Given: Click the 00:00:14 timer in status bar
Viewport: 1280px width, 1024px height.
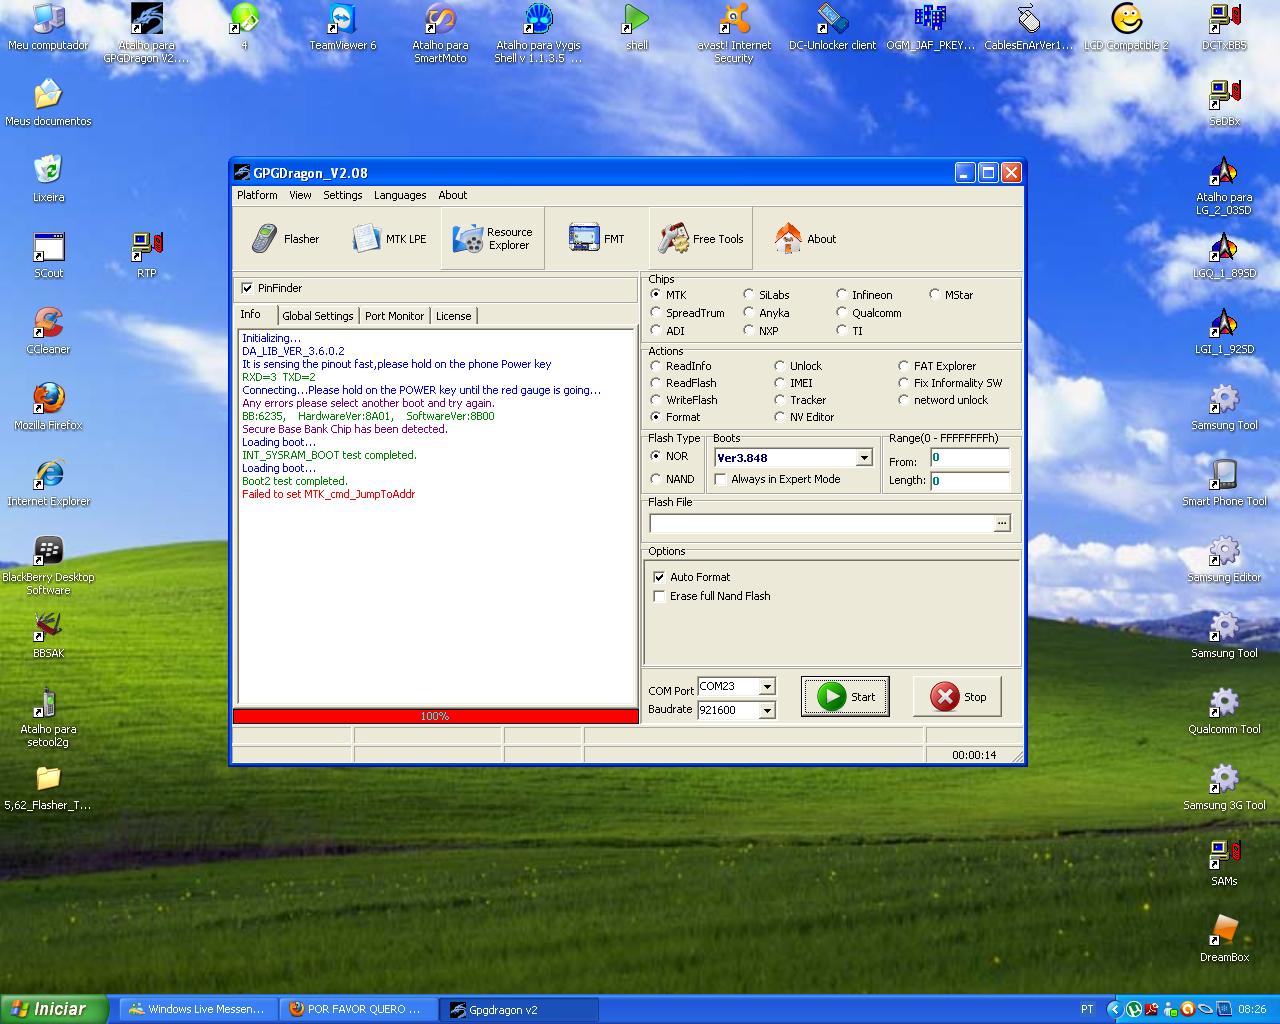Looking at the screenshot, I should point(974,755).
